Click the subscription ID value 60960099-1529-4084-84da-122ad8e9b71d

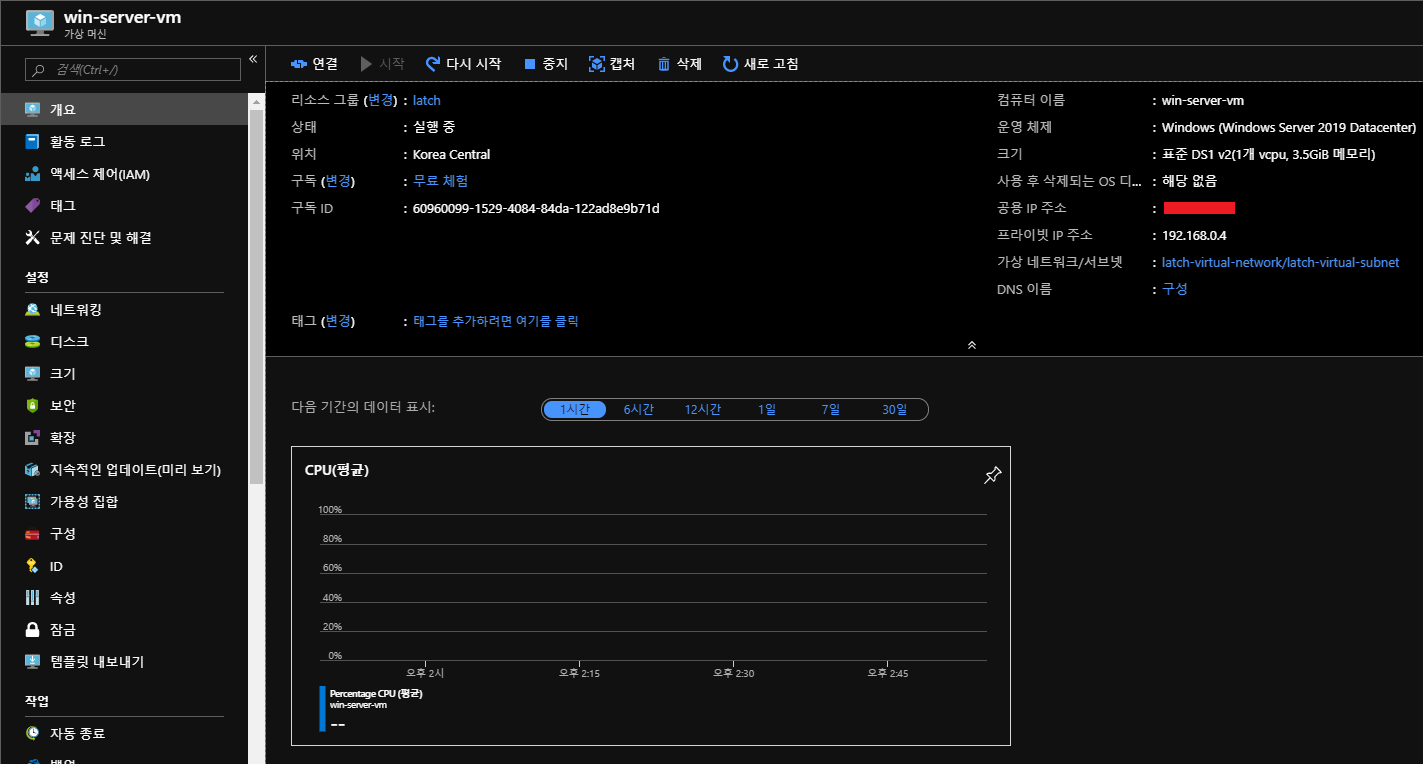pos(536,208)
